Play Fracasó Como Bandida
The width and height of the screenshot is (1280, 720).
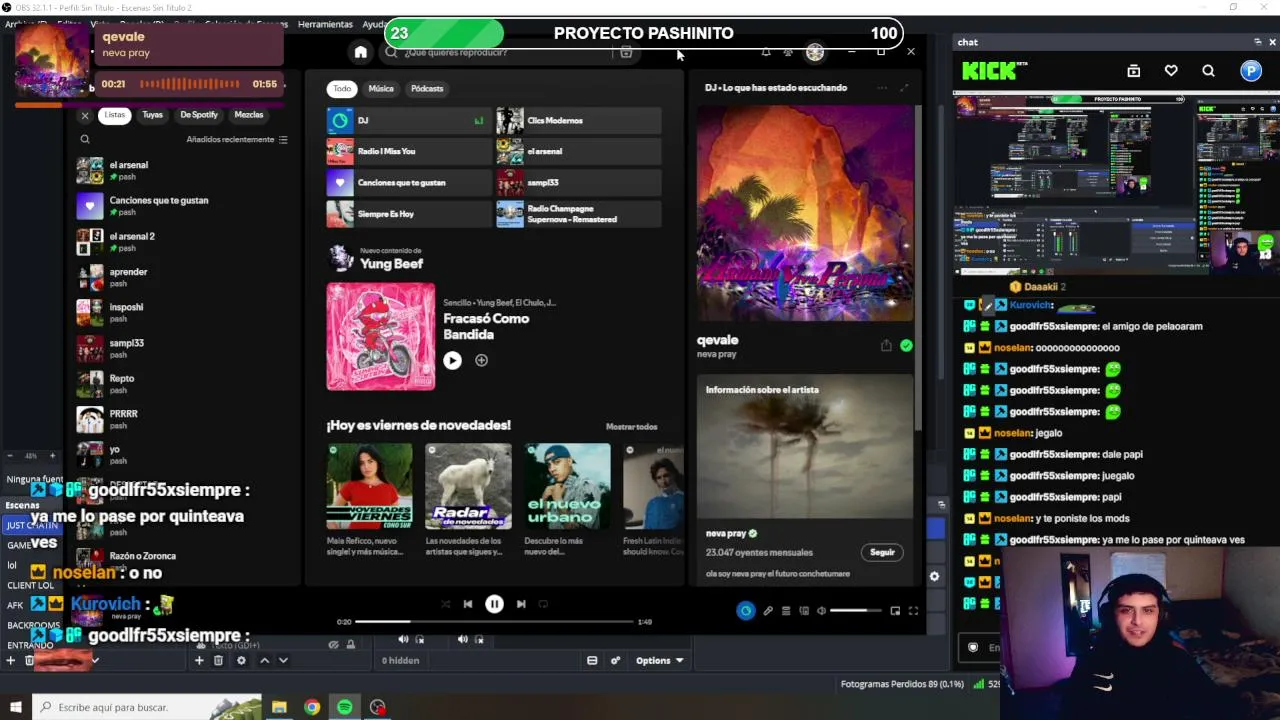[452, 360]
